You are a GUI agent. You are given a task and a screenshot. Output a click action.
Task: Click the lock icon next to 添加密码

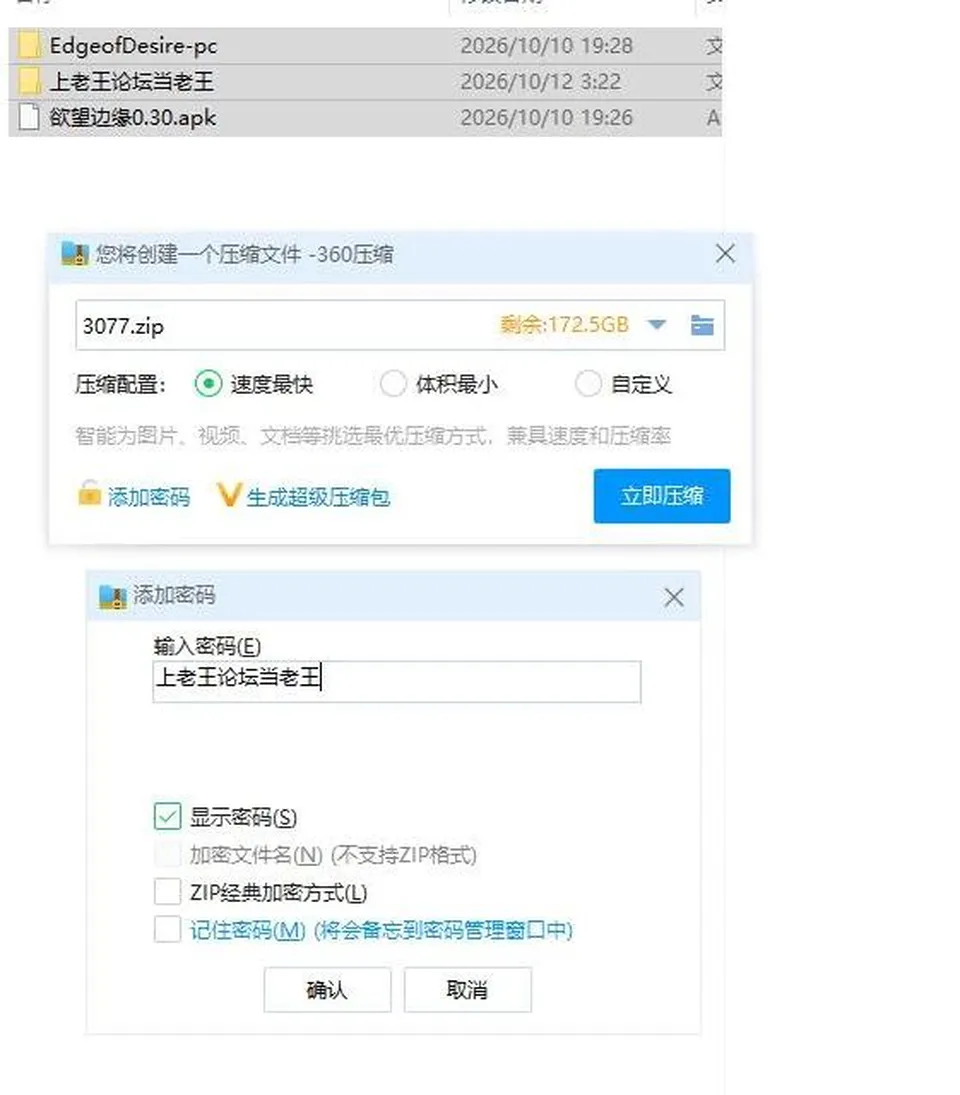89,494
